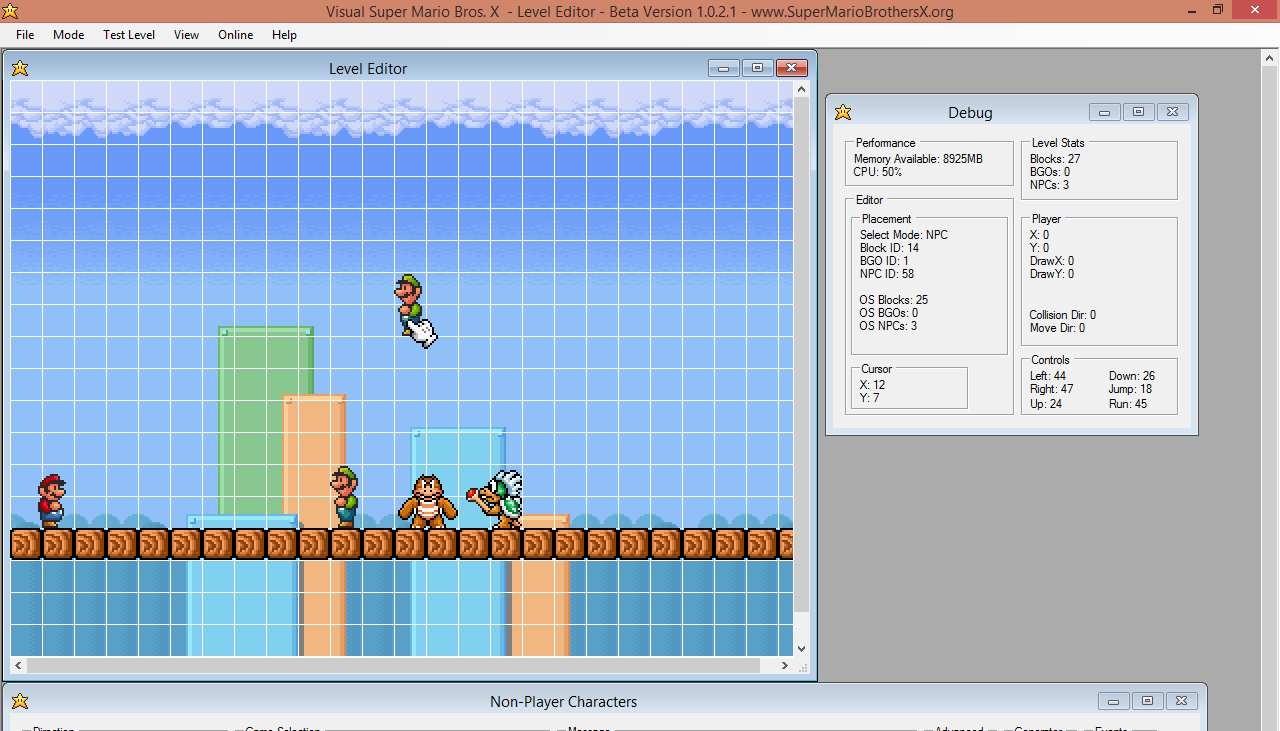Click the Debug window star icon
The image size is (1280, 731).
(843, 112)
